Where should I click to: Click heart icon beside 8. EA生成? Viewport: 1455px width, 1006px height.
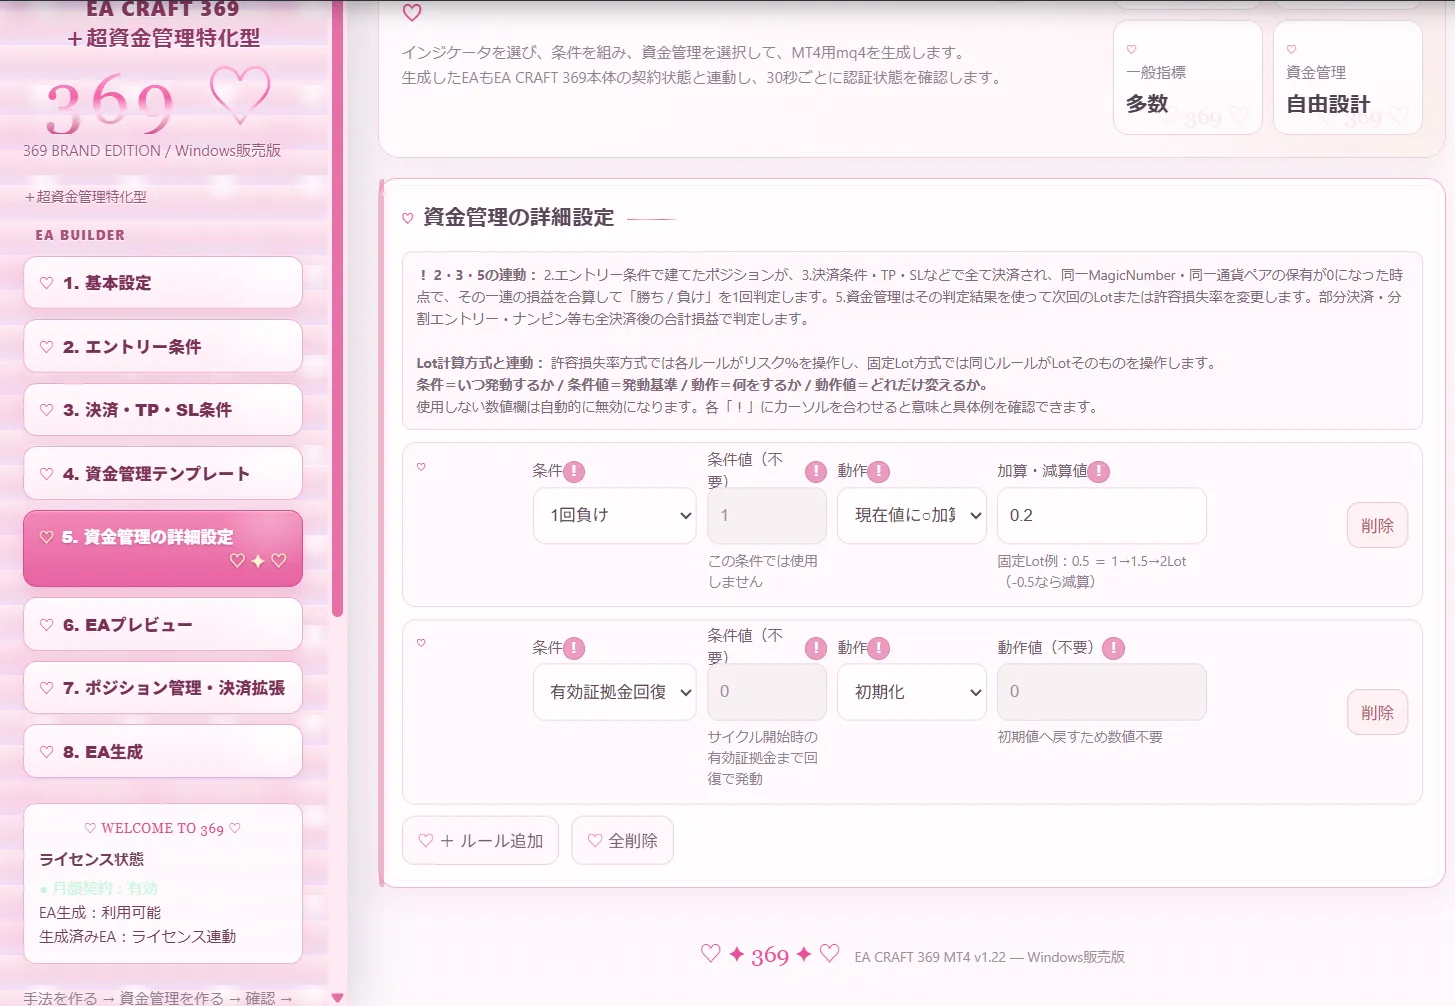46,752
